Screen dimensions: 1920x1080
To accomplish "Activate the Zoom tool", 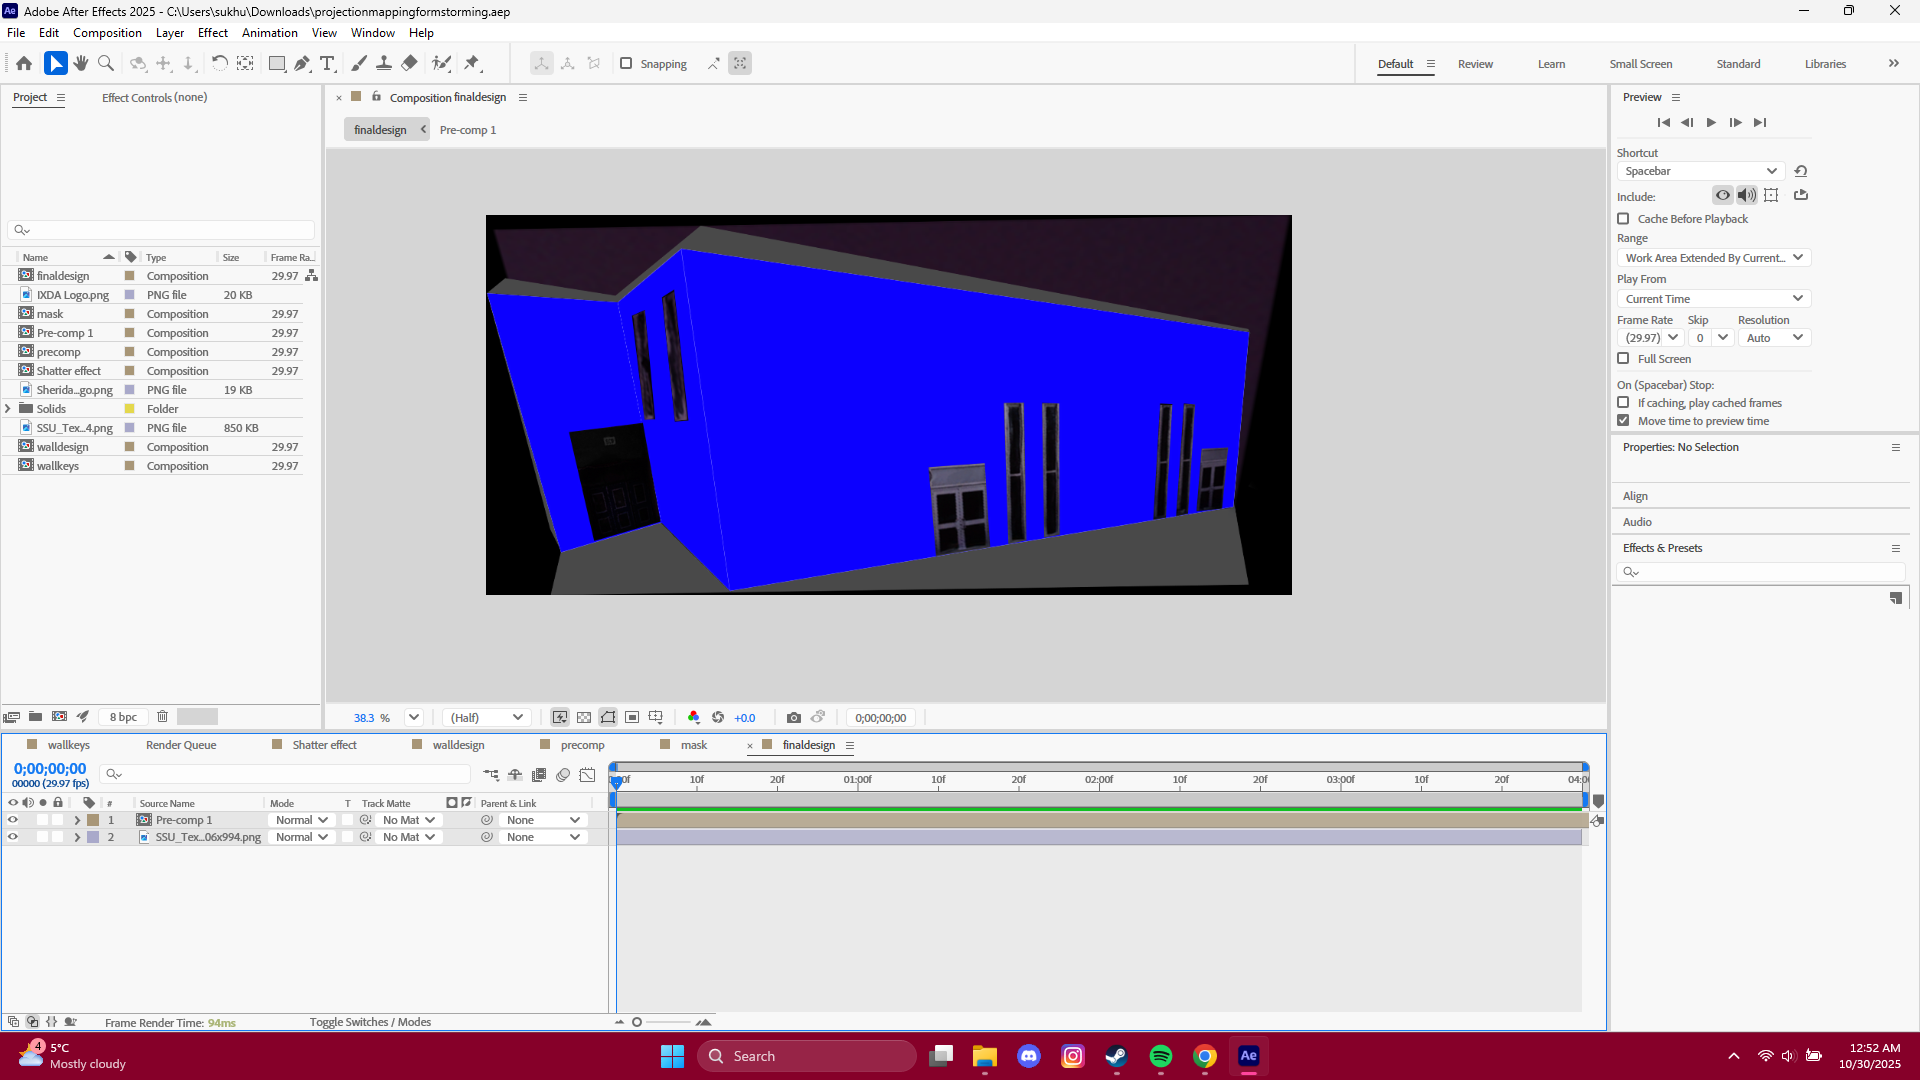I will 105,63.
